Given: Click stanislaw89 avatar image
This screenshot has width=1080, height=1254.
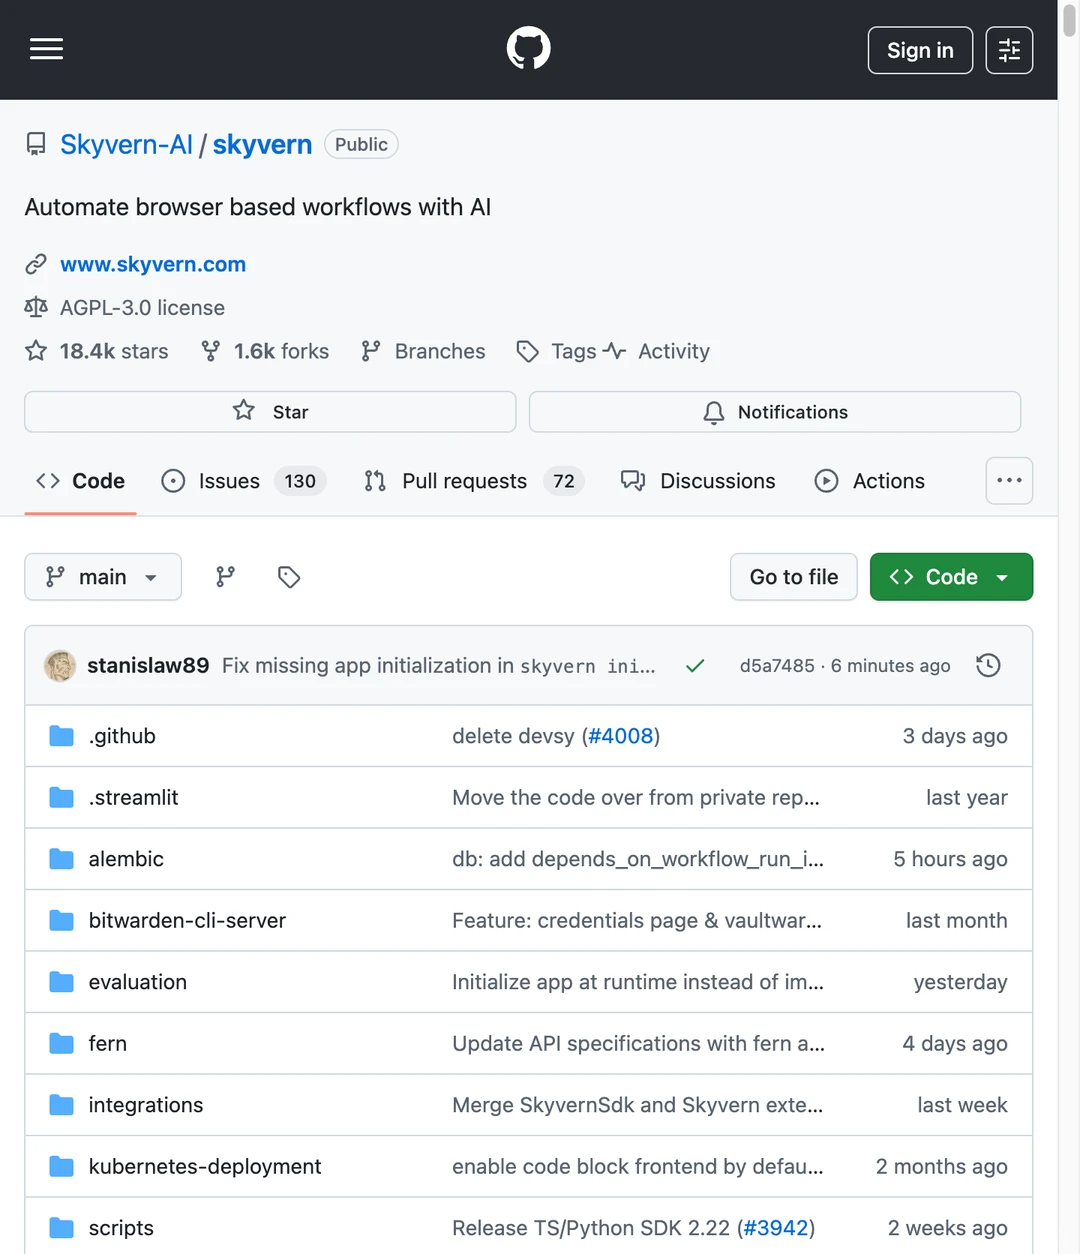Looking at the screenshot, I should pyautogui.click(x=60, y=666).
